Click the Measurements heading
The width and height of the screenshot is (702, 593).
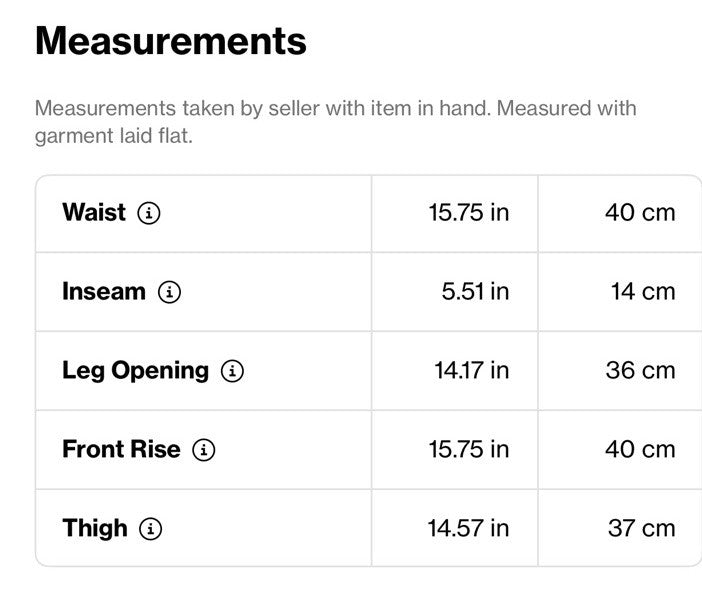(x=171, y=41)
